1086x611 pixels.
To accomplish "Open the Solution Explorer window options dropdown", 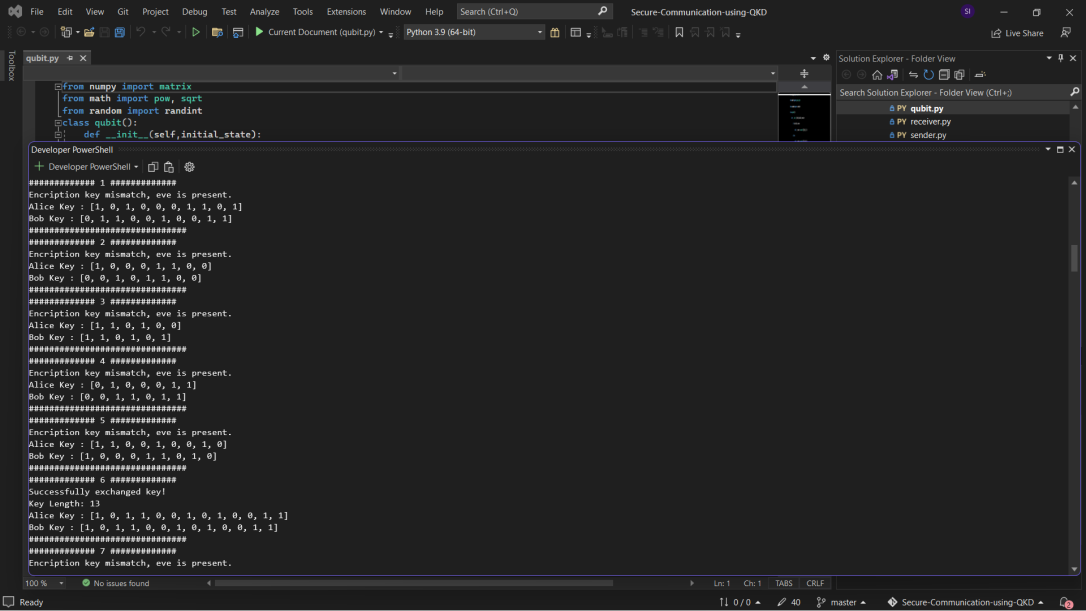I will pos(1049,58).
